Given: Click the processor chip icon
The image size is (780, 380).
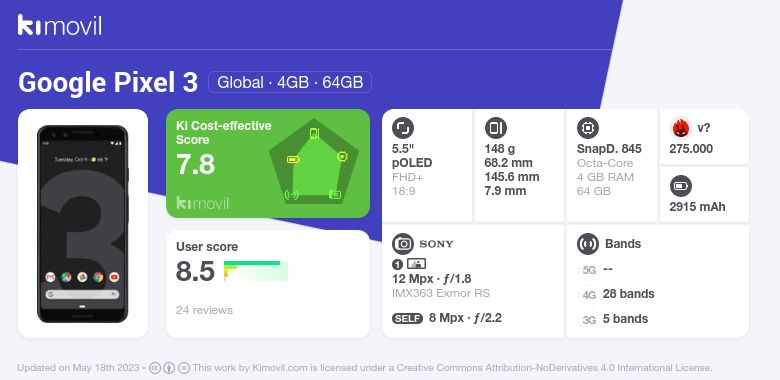Looking at the screenshot, I should pos(587,128).
